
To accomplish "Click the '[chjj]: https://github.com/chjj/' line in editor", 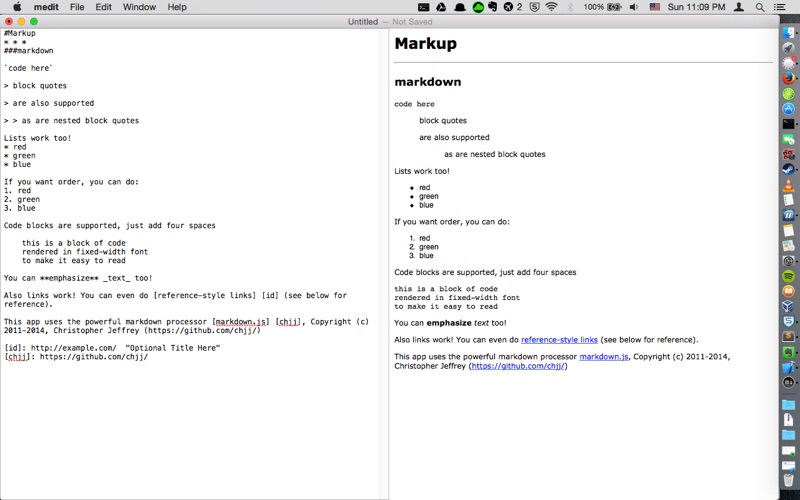I will pos(76,357).
